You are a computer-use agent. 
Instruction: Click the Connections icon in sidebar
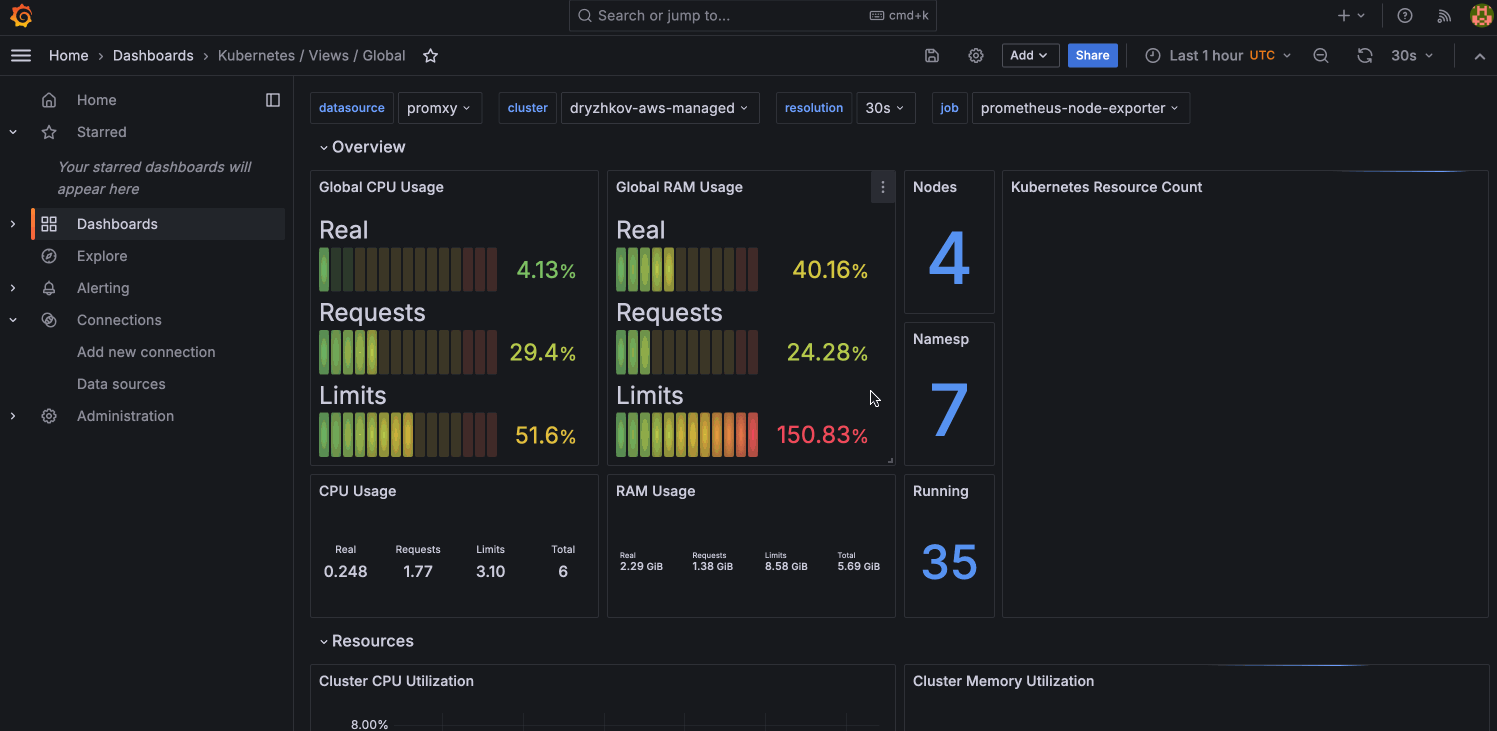[x=48, y=320]
